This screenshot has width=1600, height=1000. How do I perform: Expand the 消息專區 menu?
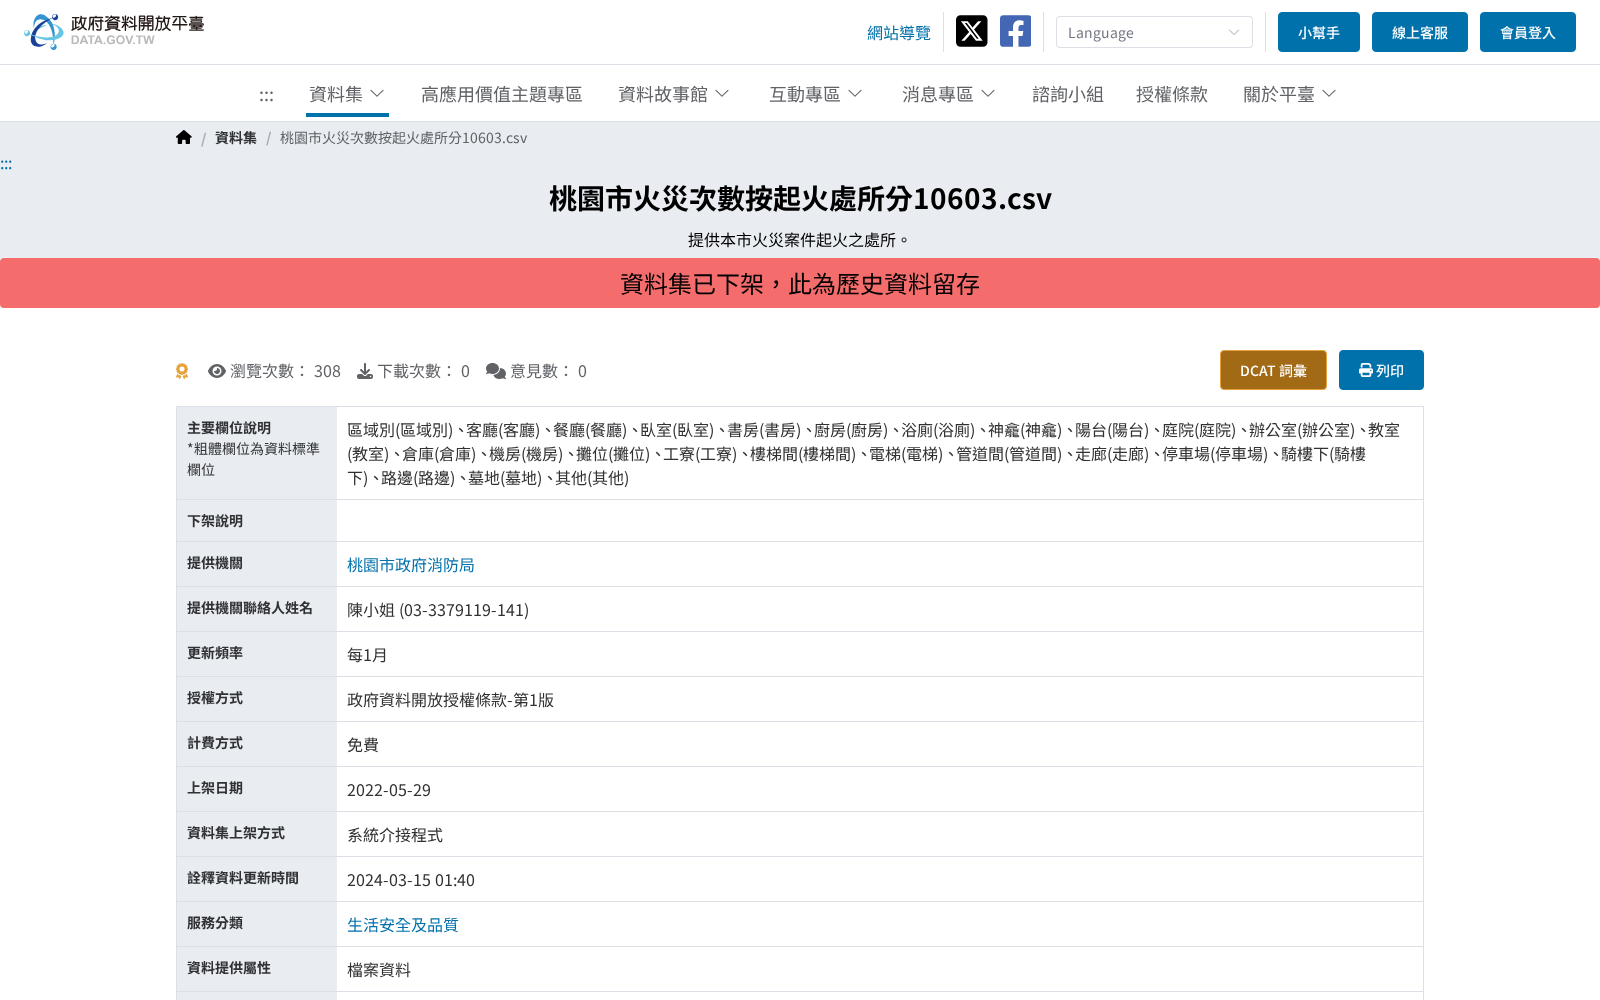[949, 94]
